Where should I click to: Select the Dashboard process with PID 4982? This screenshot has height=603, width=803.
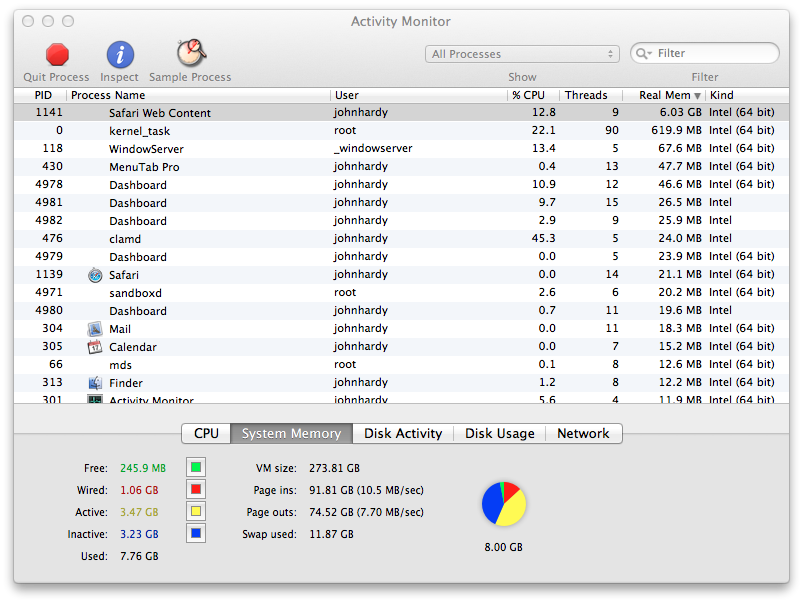pyautogui.click(x=402, y=220)
